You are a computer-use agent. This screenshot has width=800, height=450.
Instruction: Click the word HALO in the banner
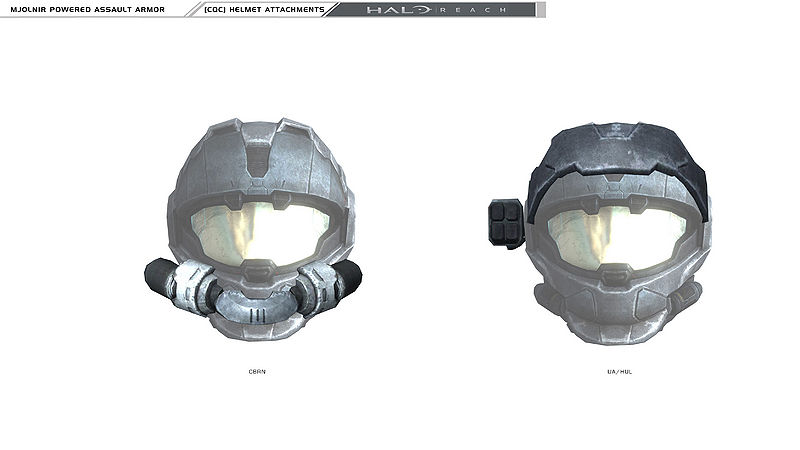pos(398,10)
